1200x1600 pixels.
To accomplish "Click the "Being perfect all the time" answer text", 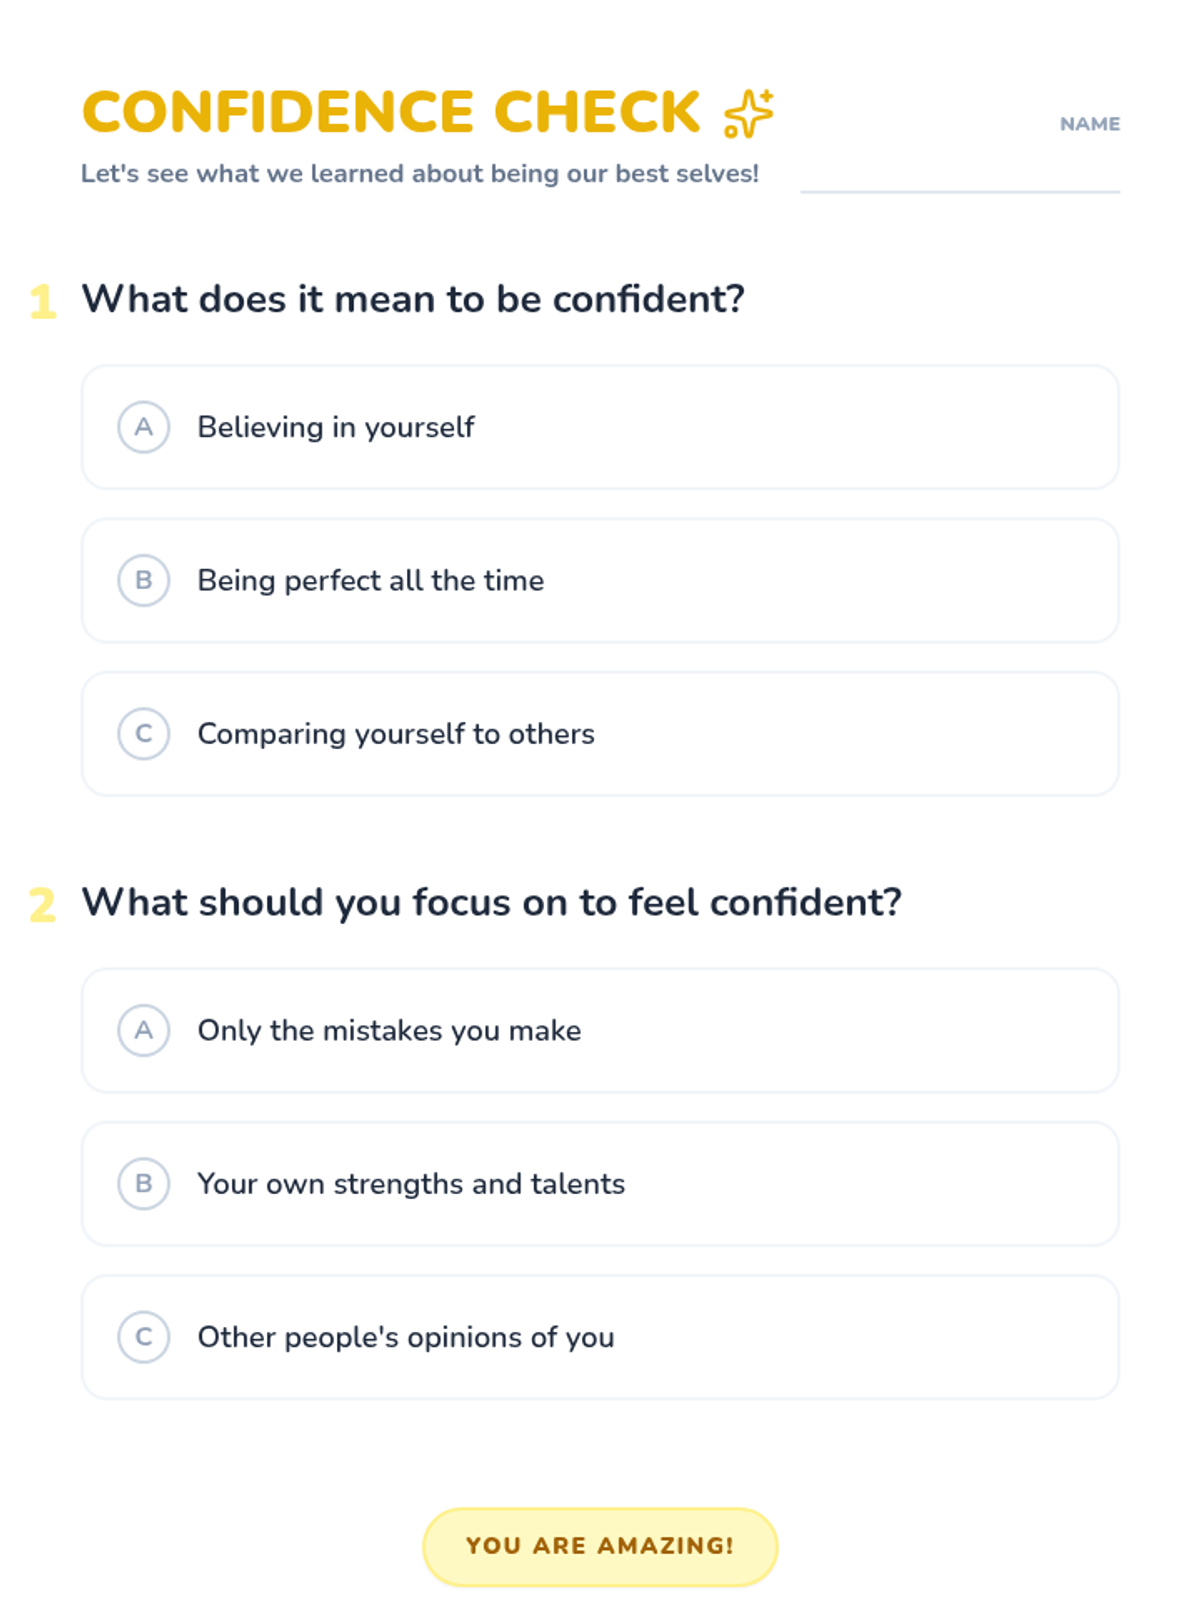I will 370,580.
